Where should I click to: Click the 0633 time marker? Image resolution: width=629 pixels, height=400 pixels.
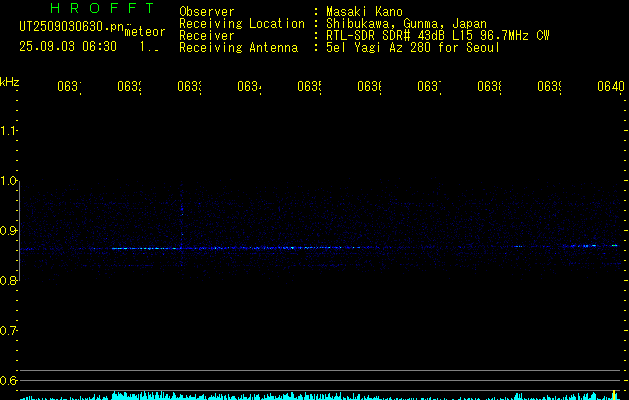(x=189, y=86)
